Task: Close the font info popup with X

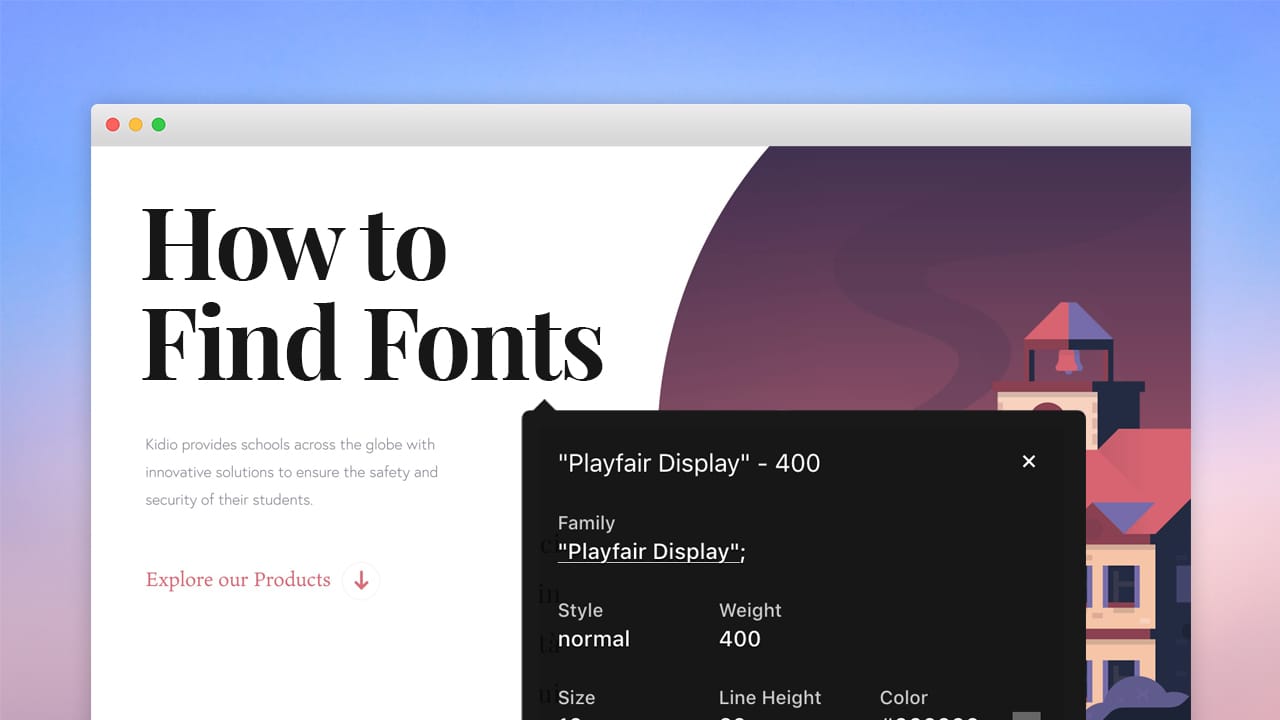Action: (1028, 461)
